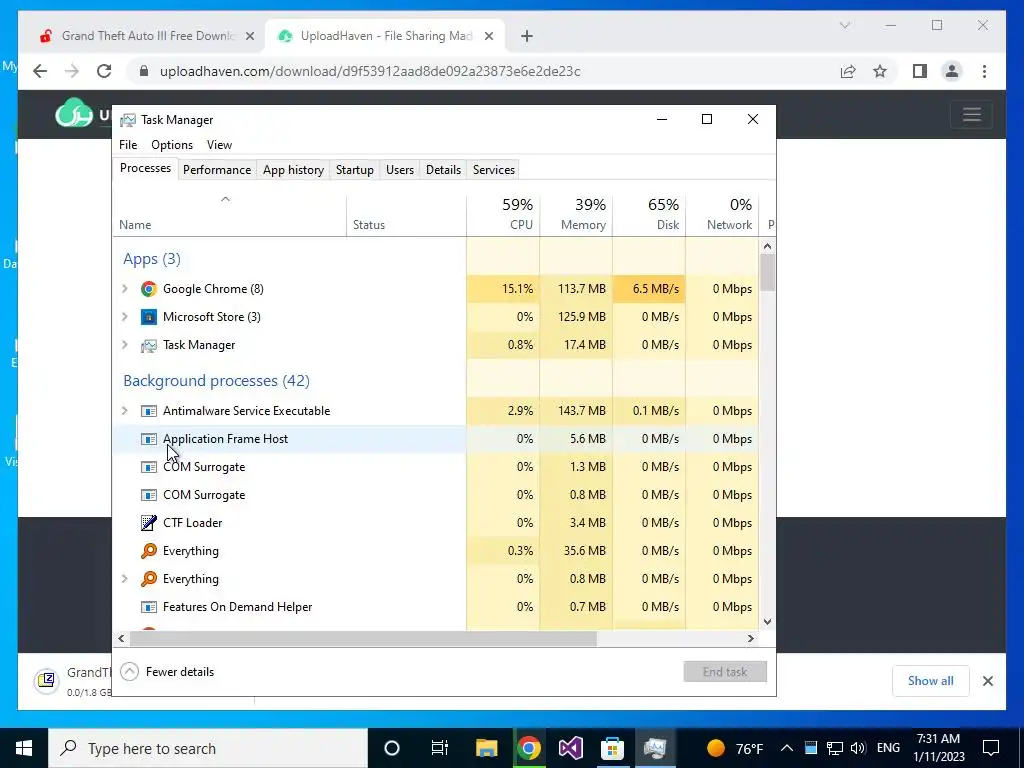Switch to the App history tab

tap(293, 170)
